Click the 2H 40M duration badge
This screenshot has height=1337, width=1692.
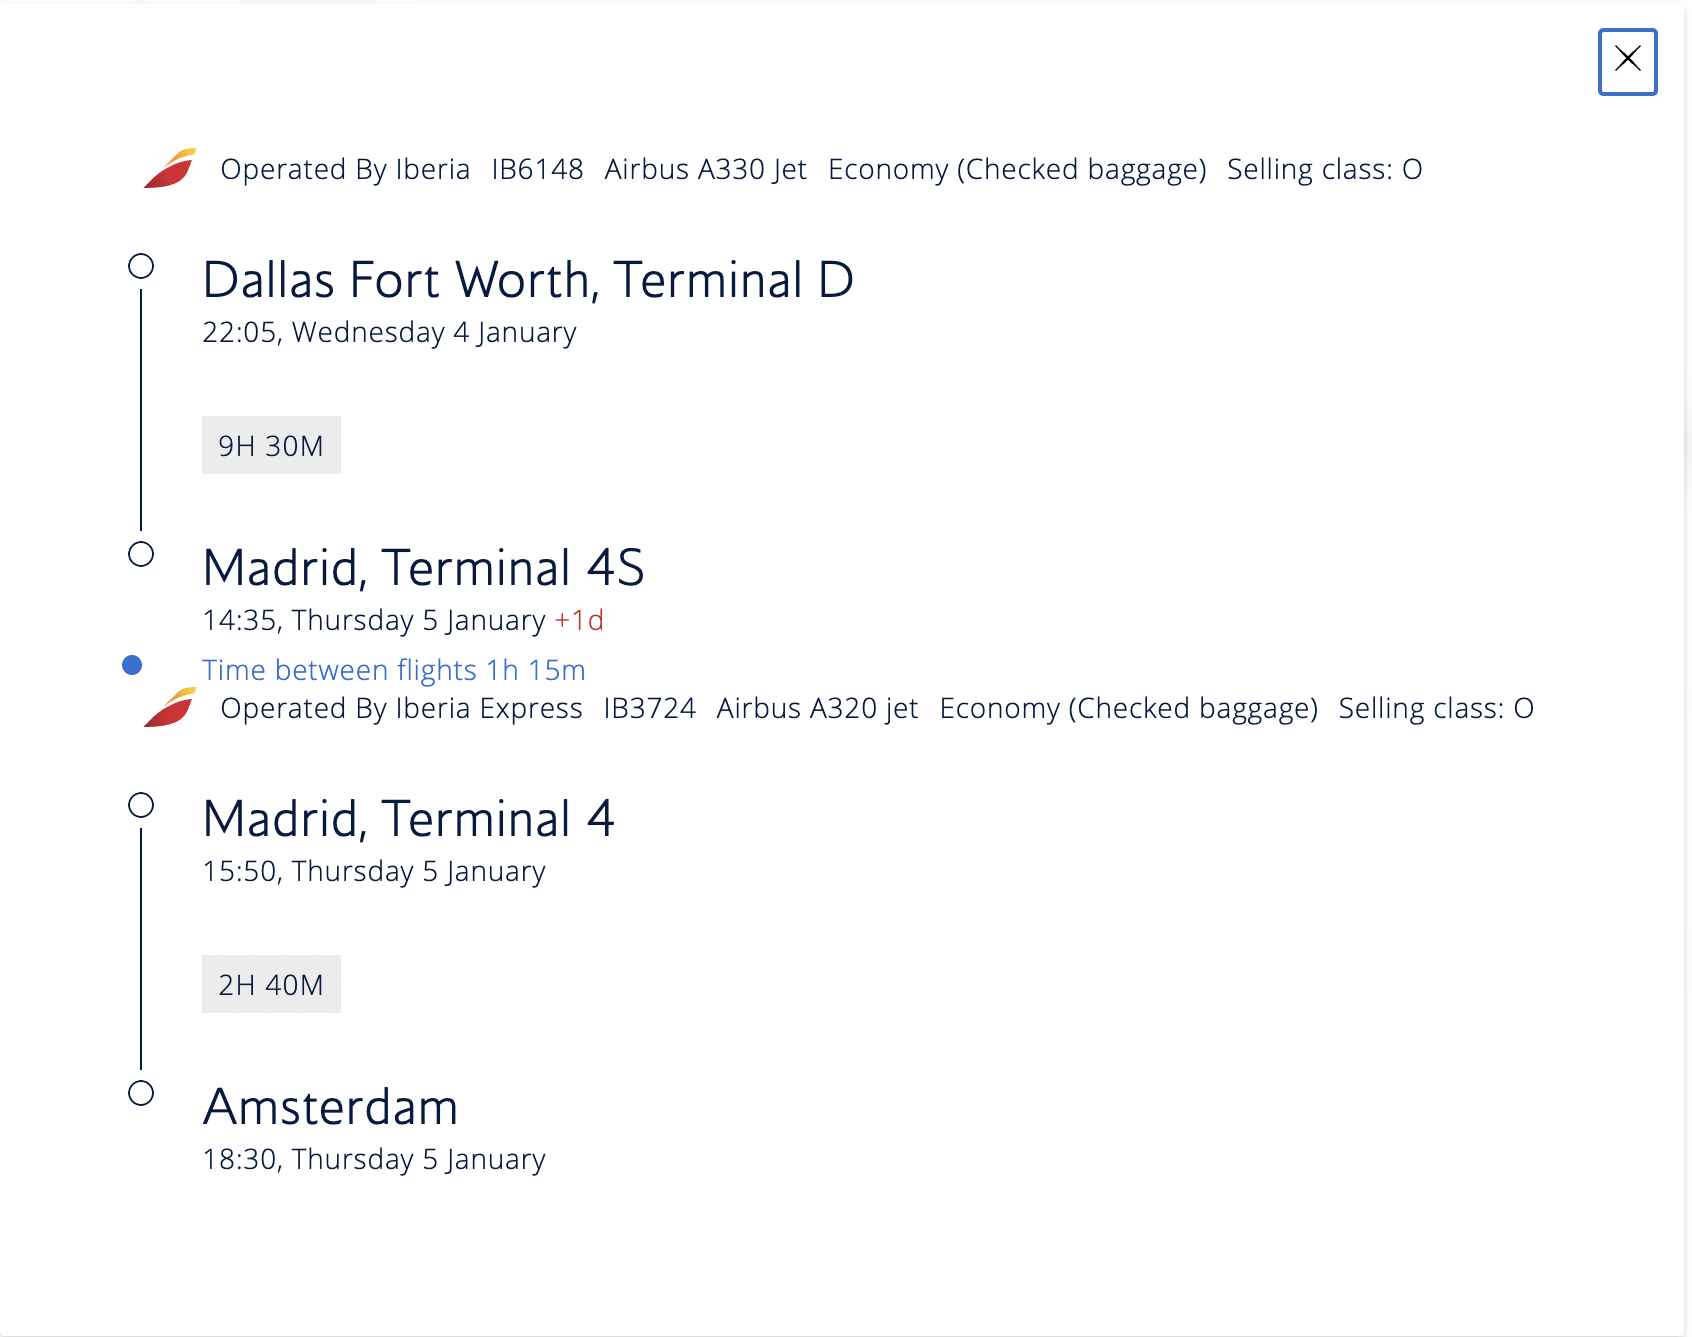(271, 984)
